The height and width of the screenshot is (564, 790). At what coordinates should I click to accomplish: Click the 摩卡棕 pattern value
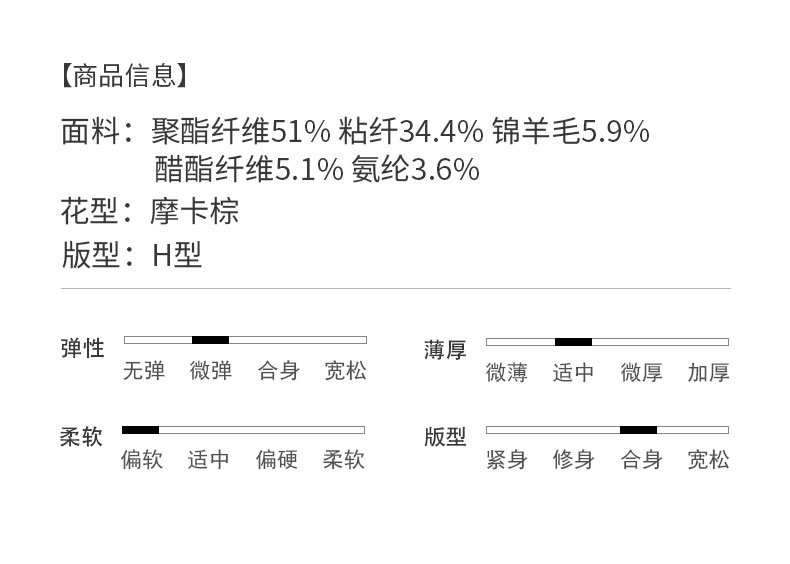tap(195, 212)
